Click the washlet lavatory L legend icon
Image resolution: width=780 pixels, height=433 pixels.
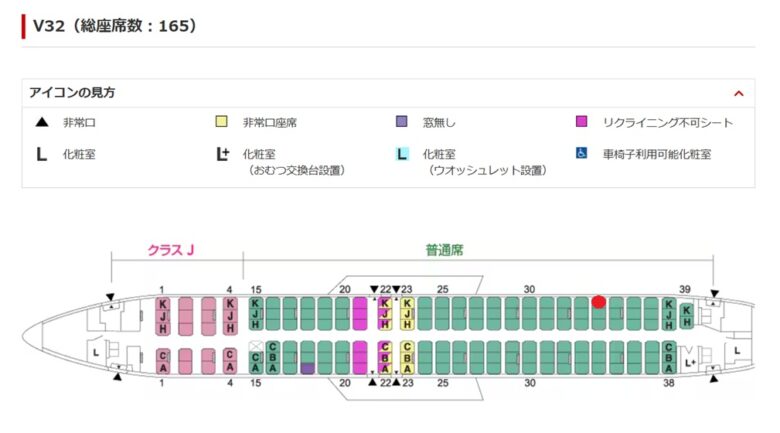pos(401,154)
